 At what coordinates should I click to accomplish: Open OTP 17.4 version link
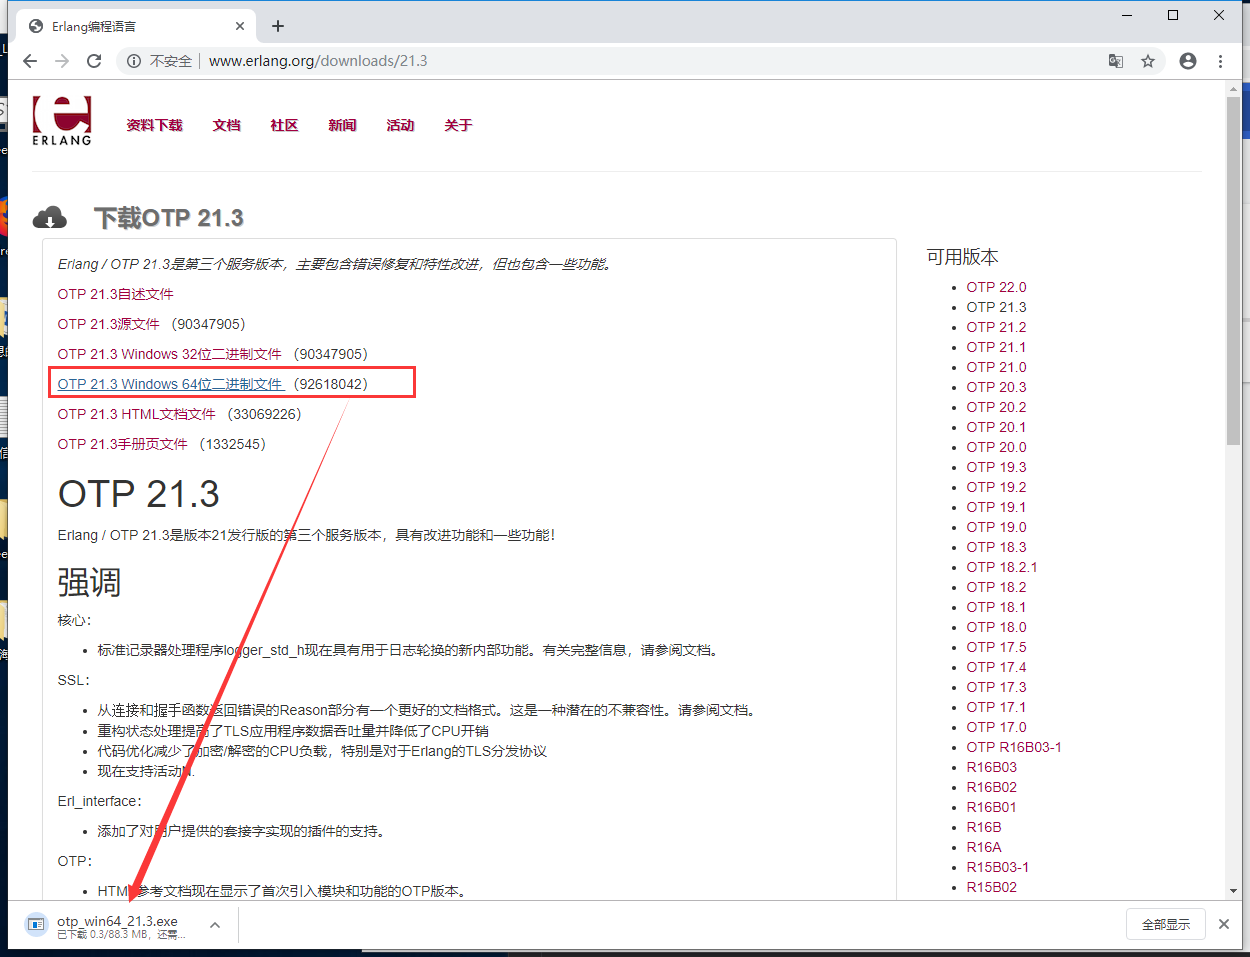996,667
